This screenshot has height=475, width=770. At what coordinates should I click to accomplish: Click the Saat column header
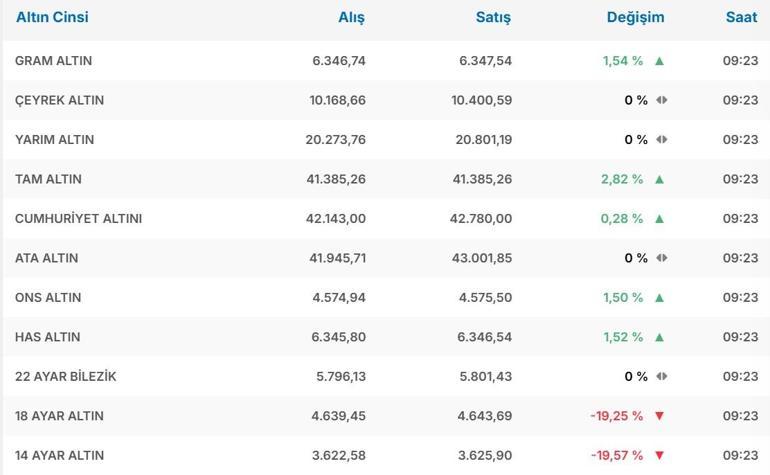[741, 17]
